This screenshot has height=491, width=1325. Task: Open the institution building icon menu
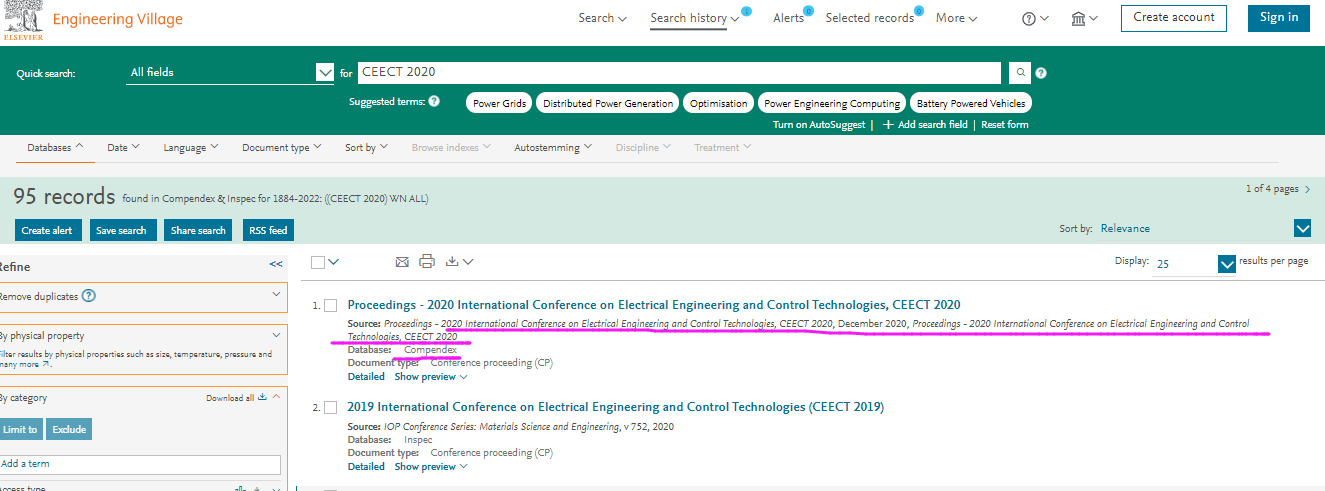(1084, 18)
